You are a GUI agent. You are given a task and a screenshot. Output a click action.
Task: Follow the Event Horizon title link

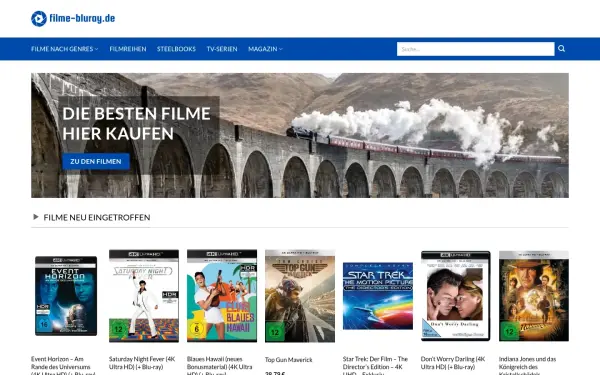point(63,366)
